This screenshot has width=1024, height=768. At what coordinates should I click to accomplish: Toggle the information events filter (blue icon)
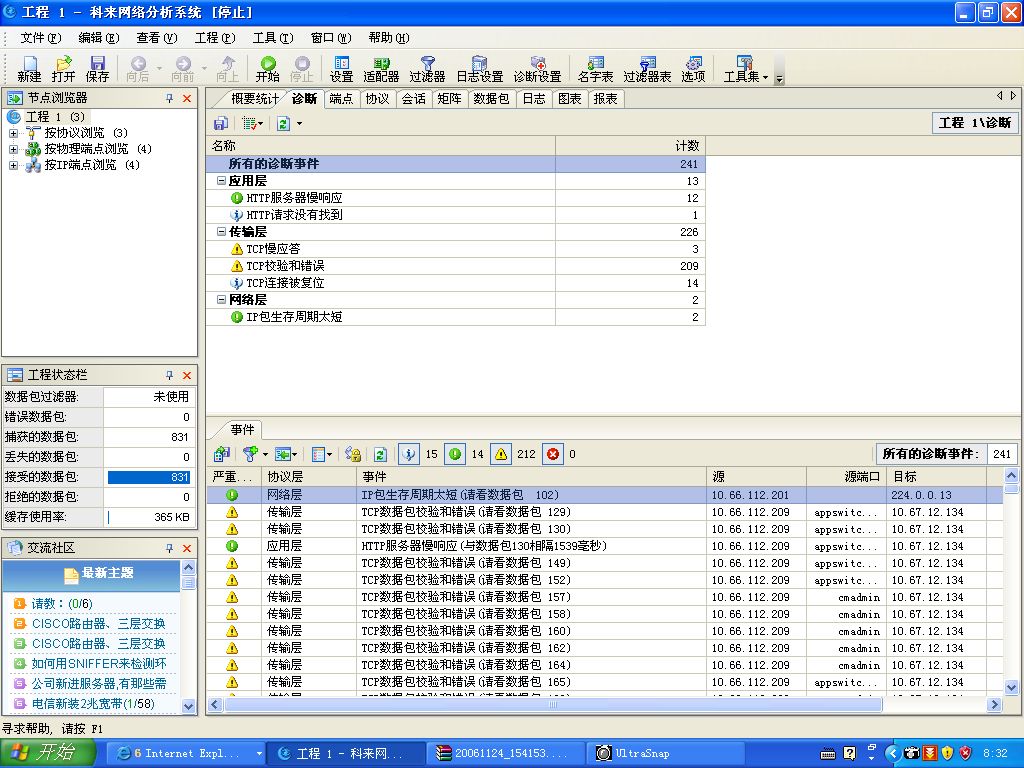click(409, 454)
